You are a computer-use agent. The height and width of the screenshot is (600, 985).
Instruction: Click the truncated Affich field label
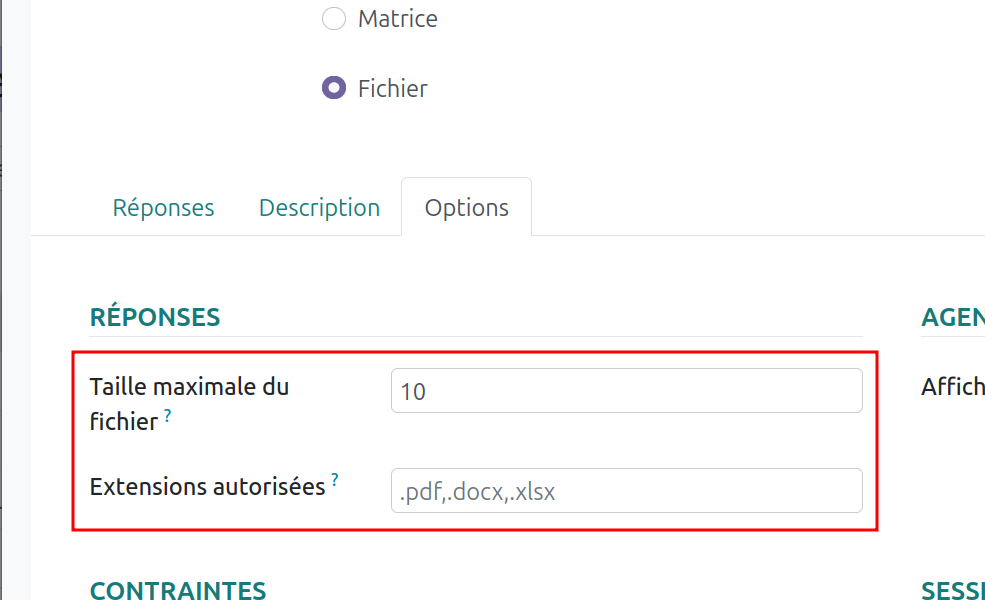tap(952, 386)
